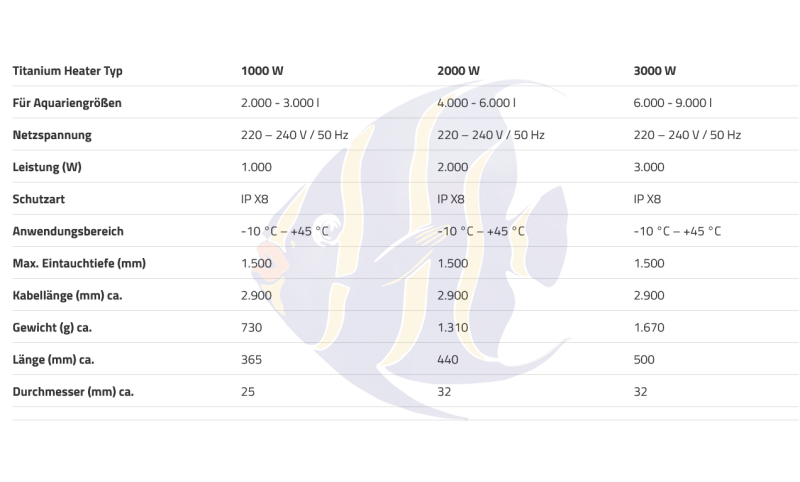800x482 pixels.
Task: Click the 3000 W column header
Action: click(655, 70)
